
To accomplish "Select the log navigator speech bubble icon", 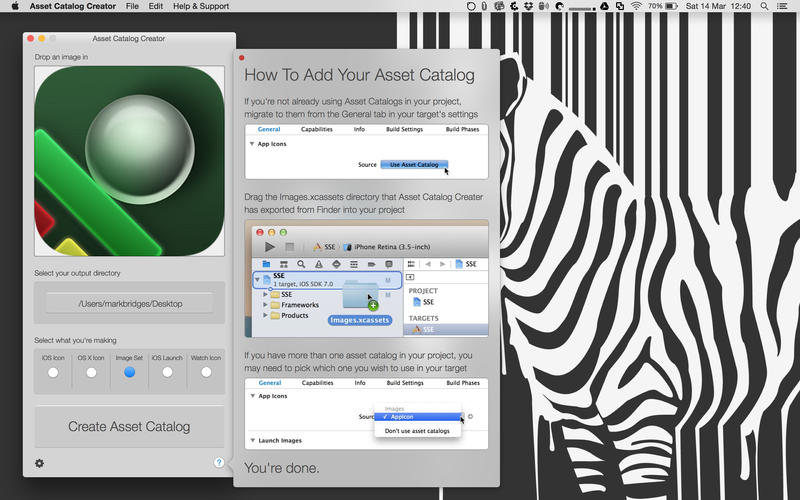I will pyautogui.click(x=389, y=264).
